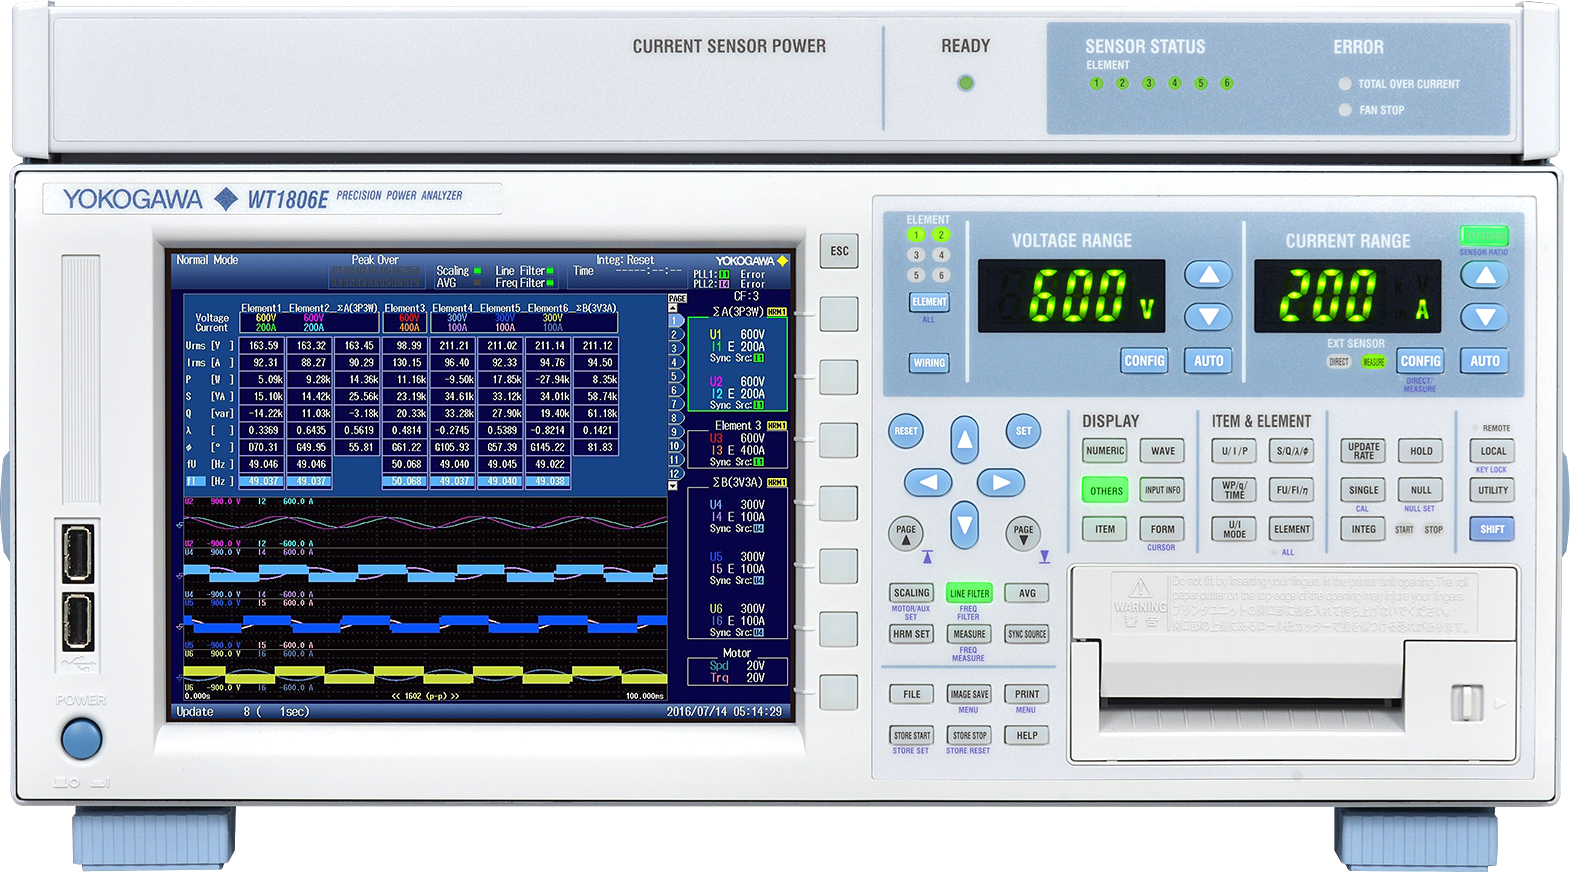Click the UPDATE RATE key

[x=1363, y=451]
